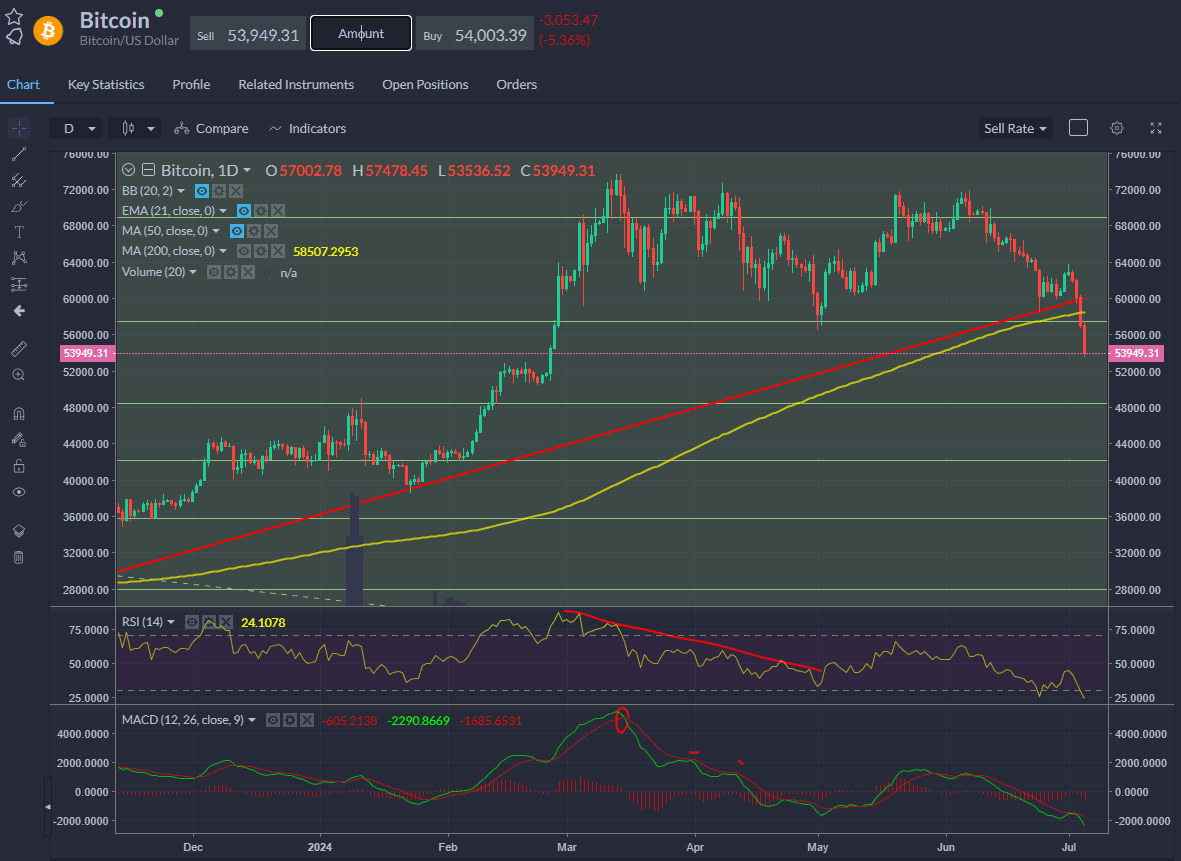
Task: Select the text annotation tool
Action: (x=19, y=232)
